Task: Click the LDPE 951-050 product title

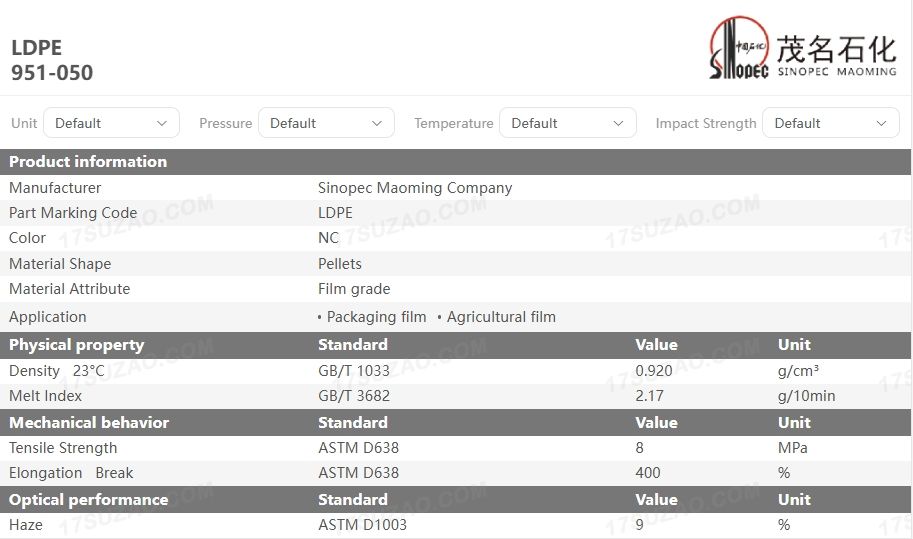Action: pos(52,60)
